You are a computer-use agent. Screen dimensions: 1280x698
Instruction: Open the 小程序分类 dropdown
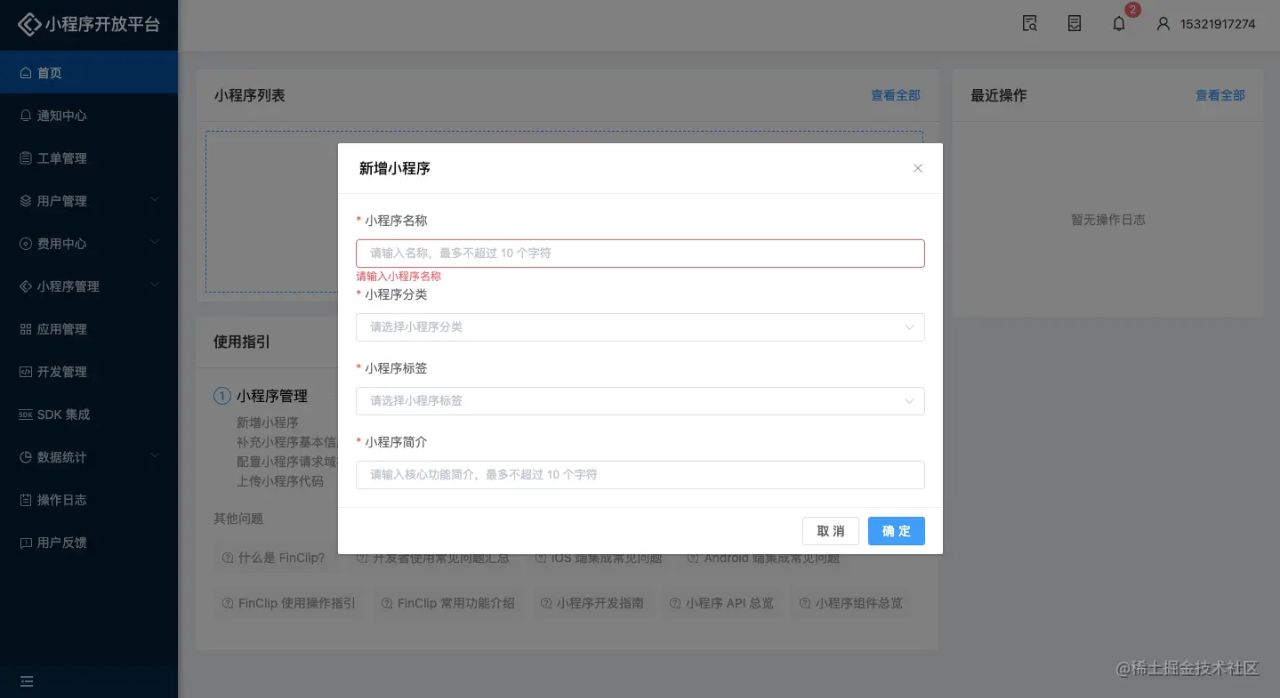click(640, 327)
